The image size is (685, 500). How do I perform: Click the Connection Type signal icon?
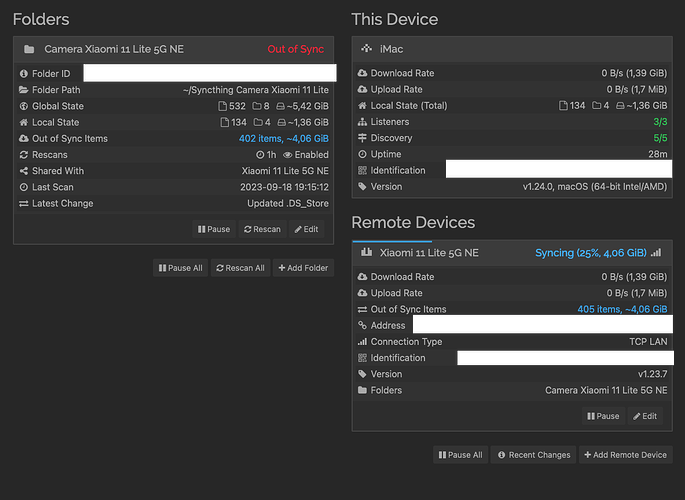pyautogui.click(x=362, y=341)
